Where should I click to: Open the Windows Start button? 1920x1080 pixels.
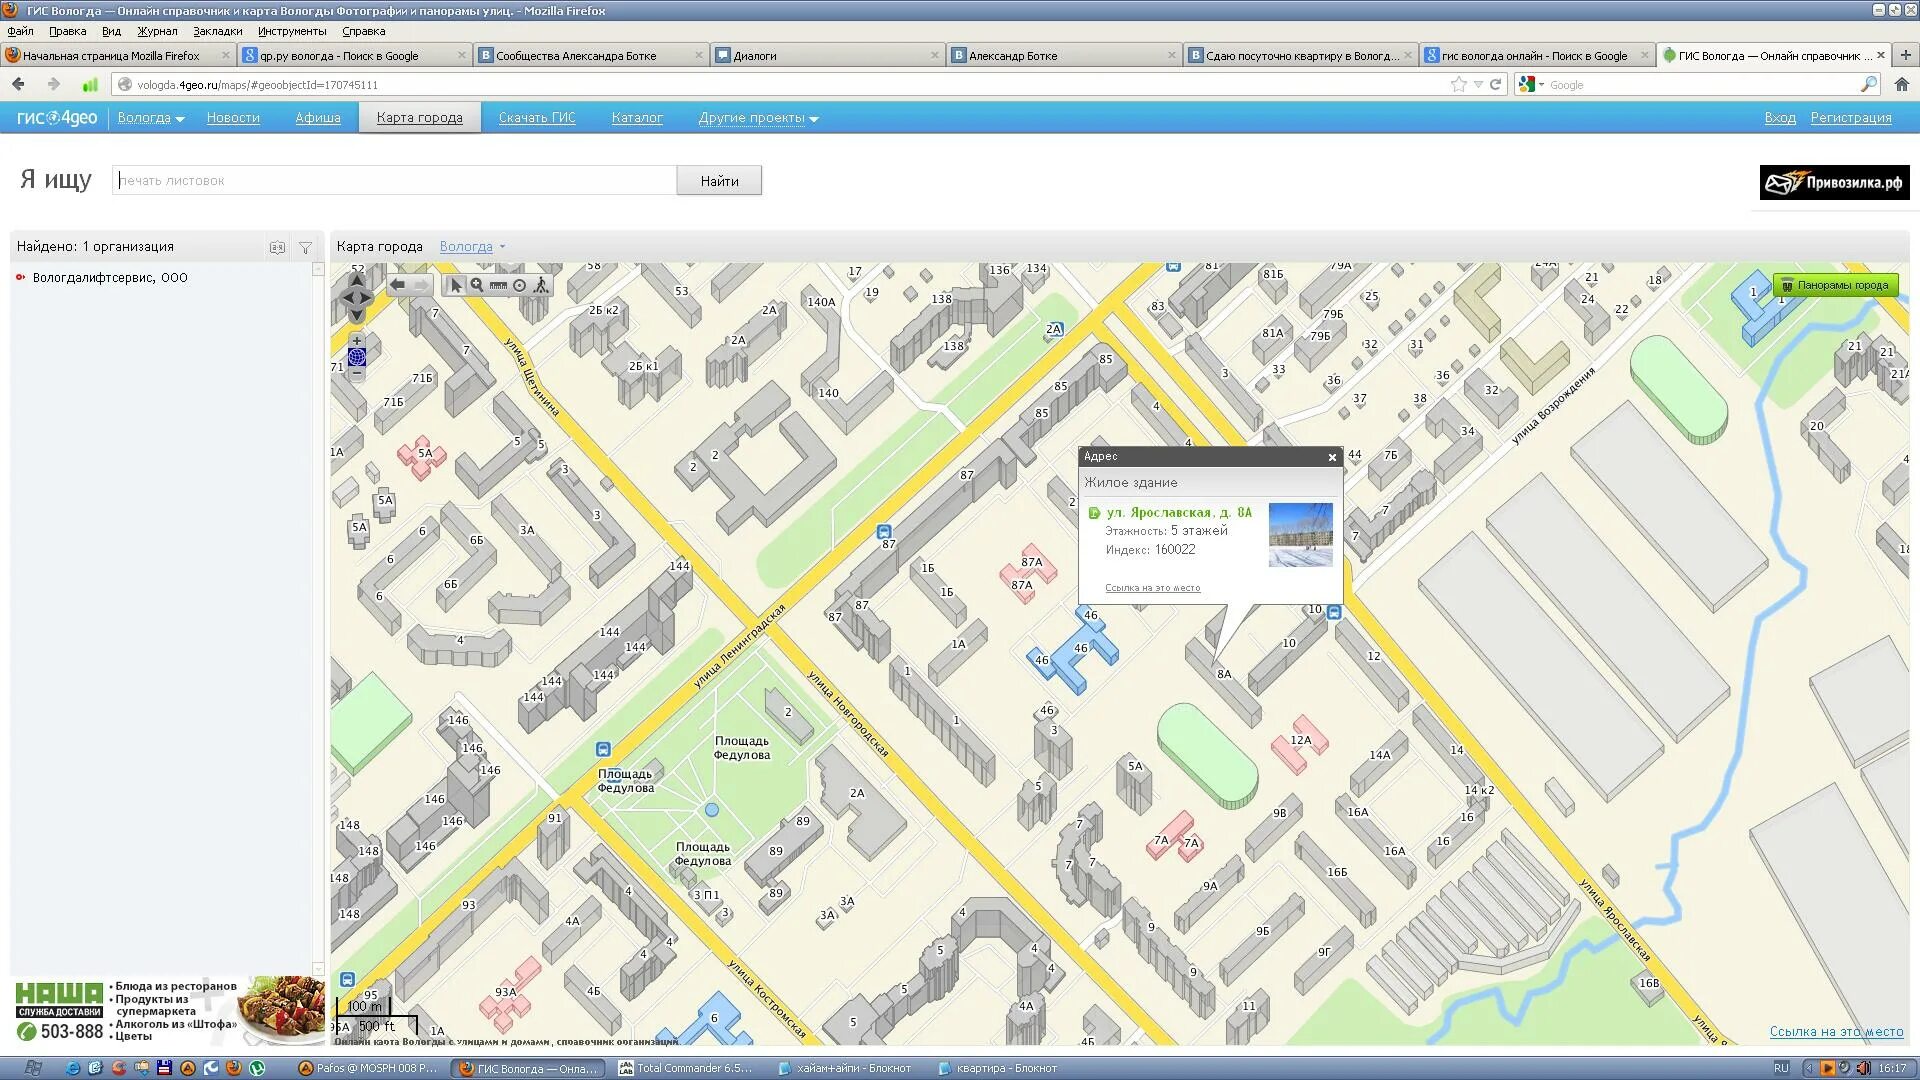32,1068
